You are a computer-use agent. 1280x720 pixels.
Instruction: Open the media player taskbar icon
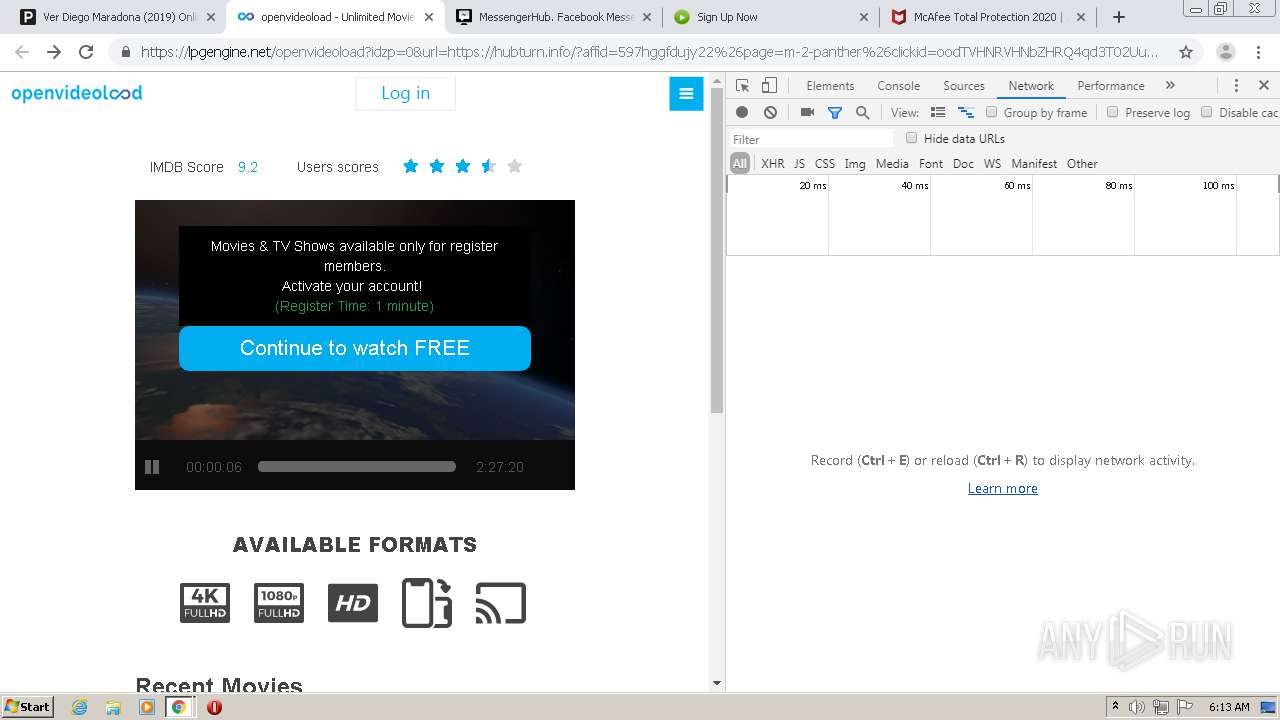coord(147,707)
